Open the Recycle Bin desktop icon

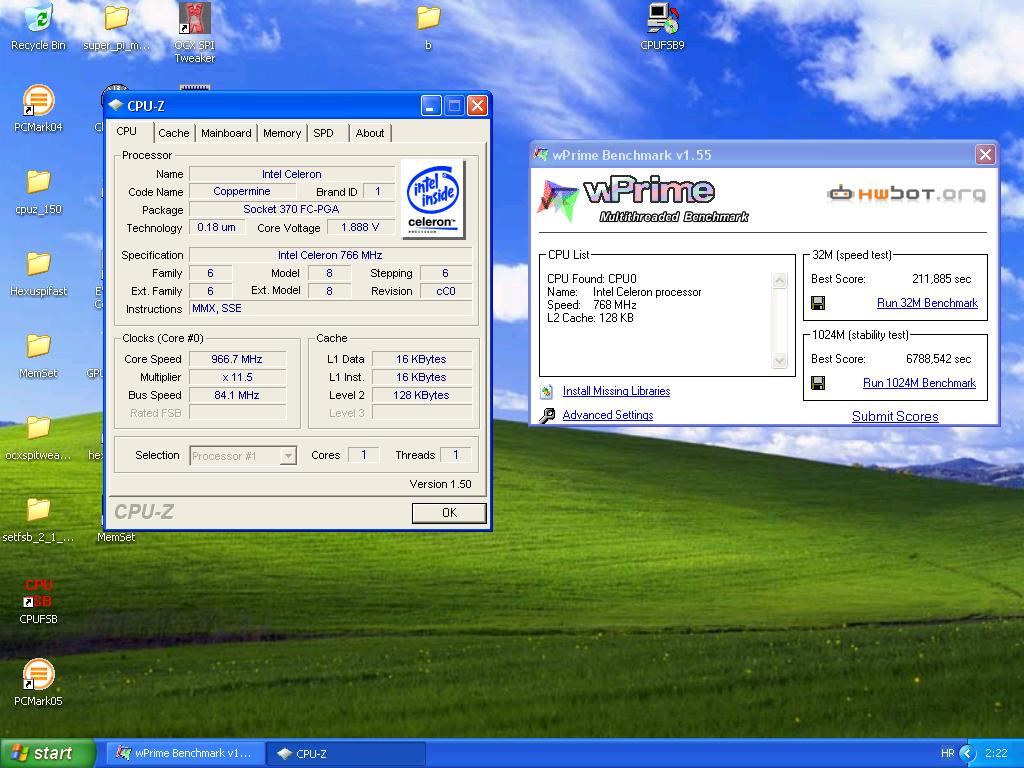39,26
